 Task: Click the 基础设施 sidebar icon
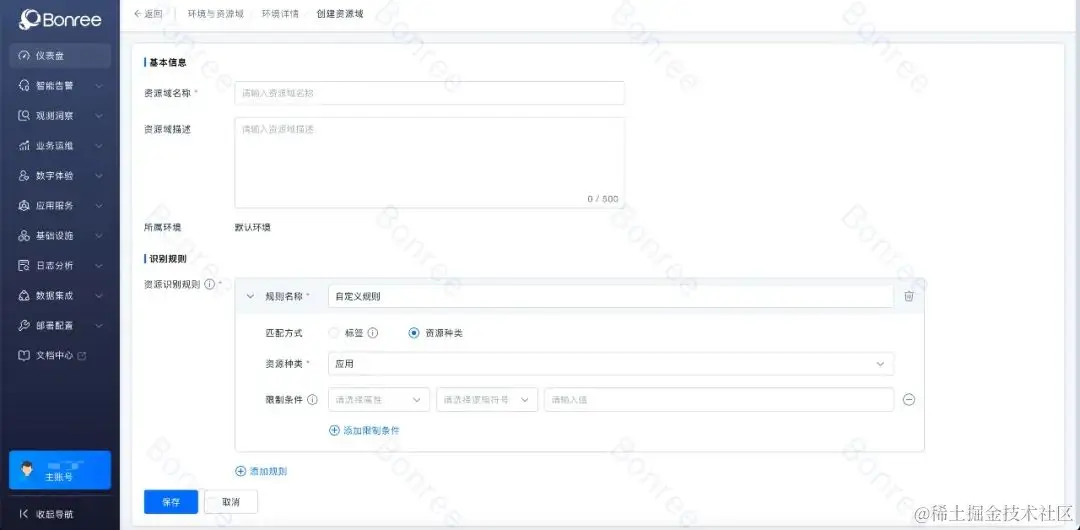(x=24, y=236)
